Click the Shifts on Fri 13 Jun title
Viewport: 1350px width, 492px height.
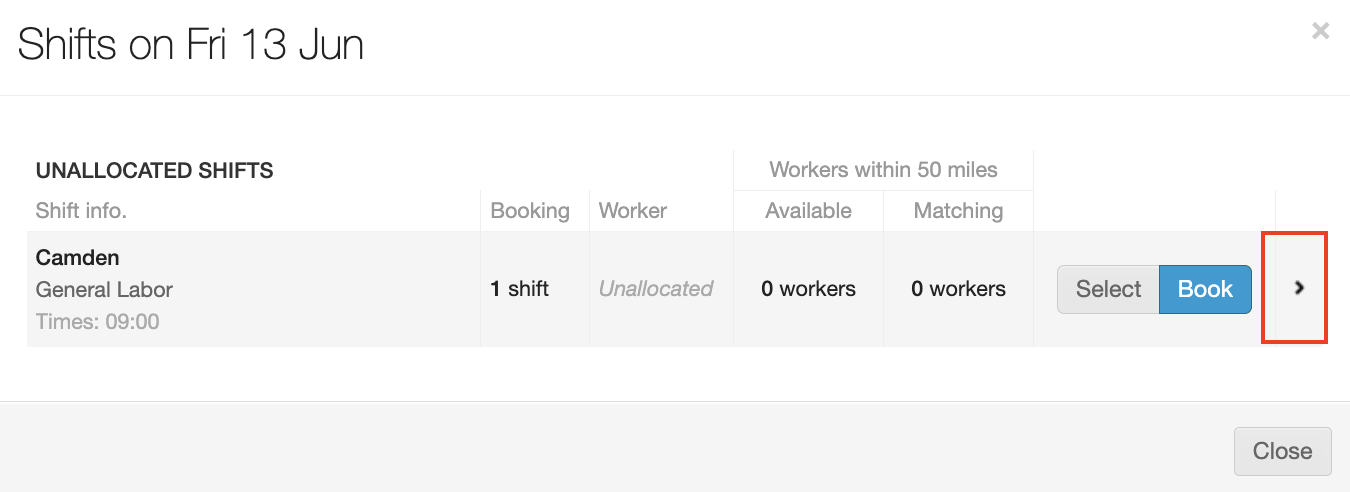tap(190, 45)
